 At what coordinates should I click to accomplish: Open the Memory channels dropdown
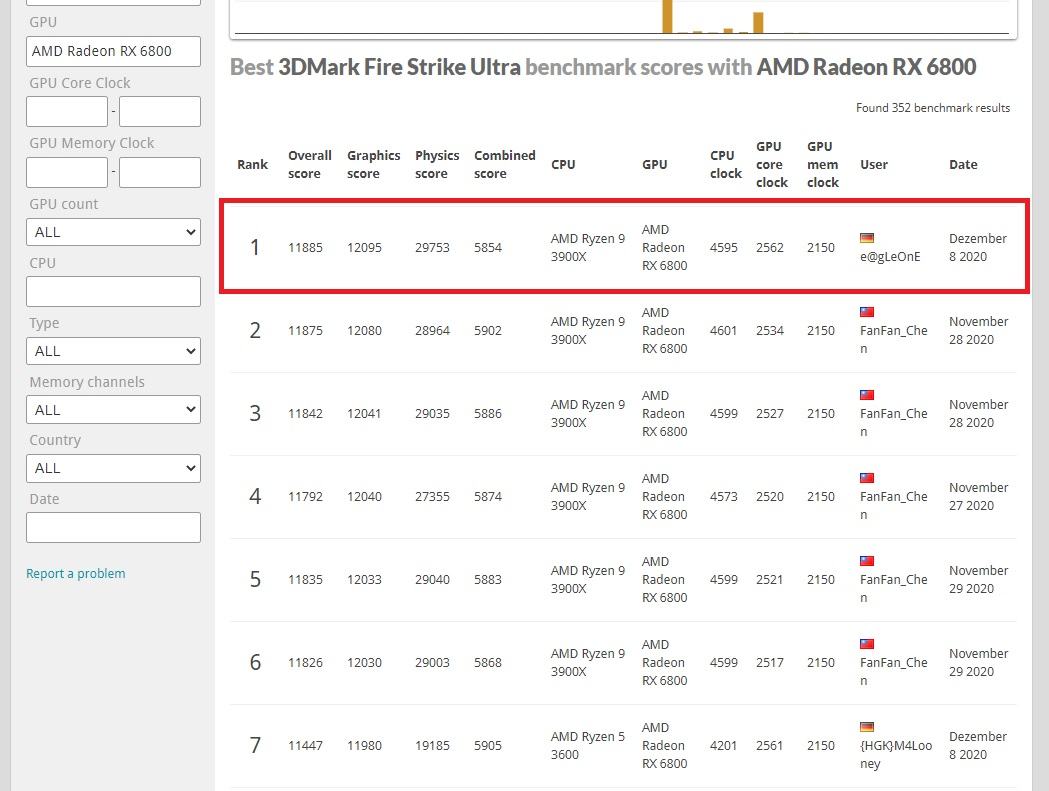pos(113,410)
